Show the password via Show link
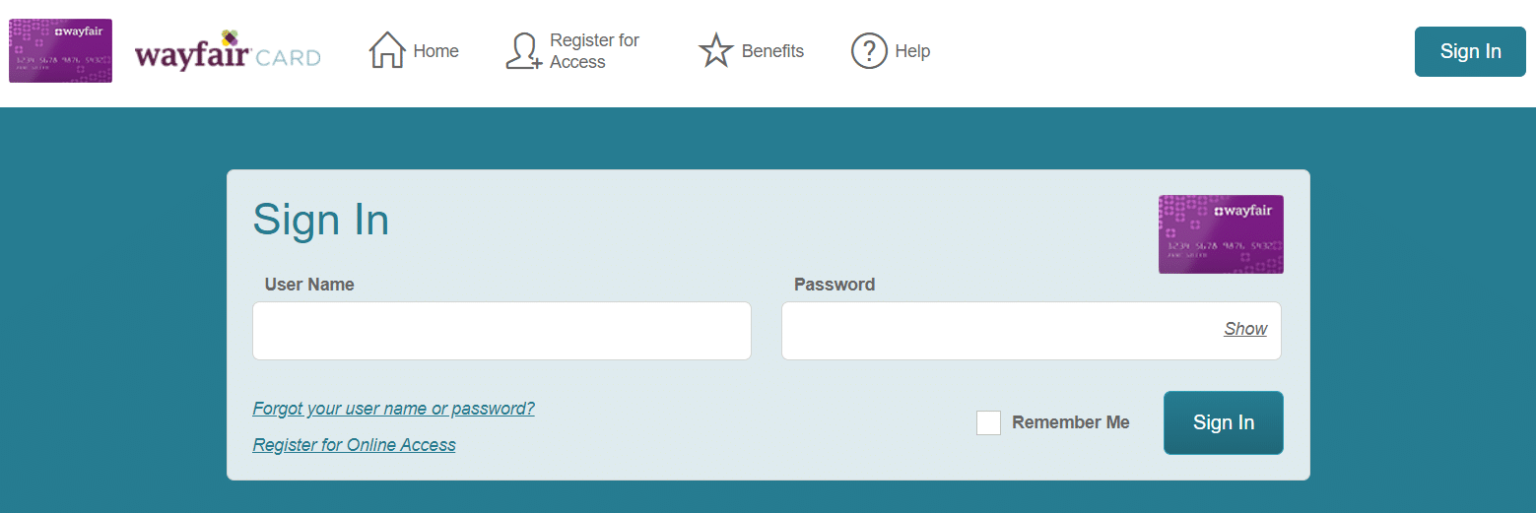1536x513 pixels. [x=1245, y=329]
